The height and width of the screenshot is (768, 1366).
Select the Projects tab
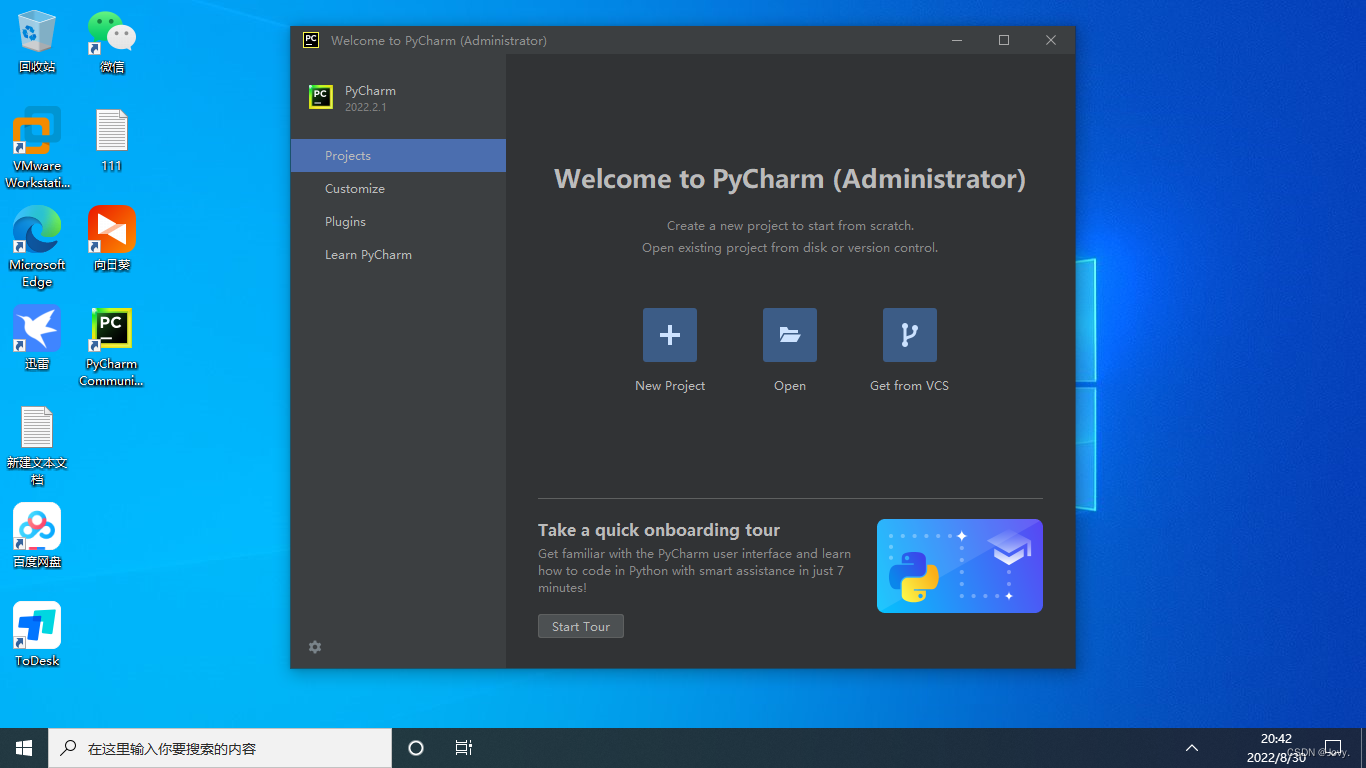(398, 156)
